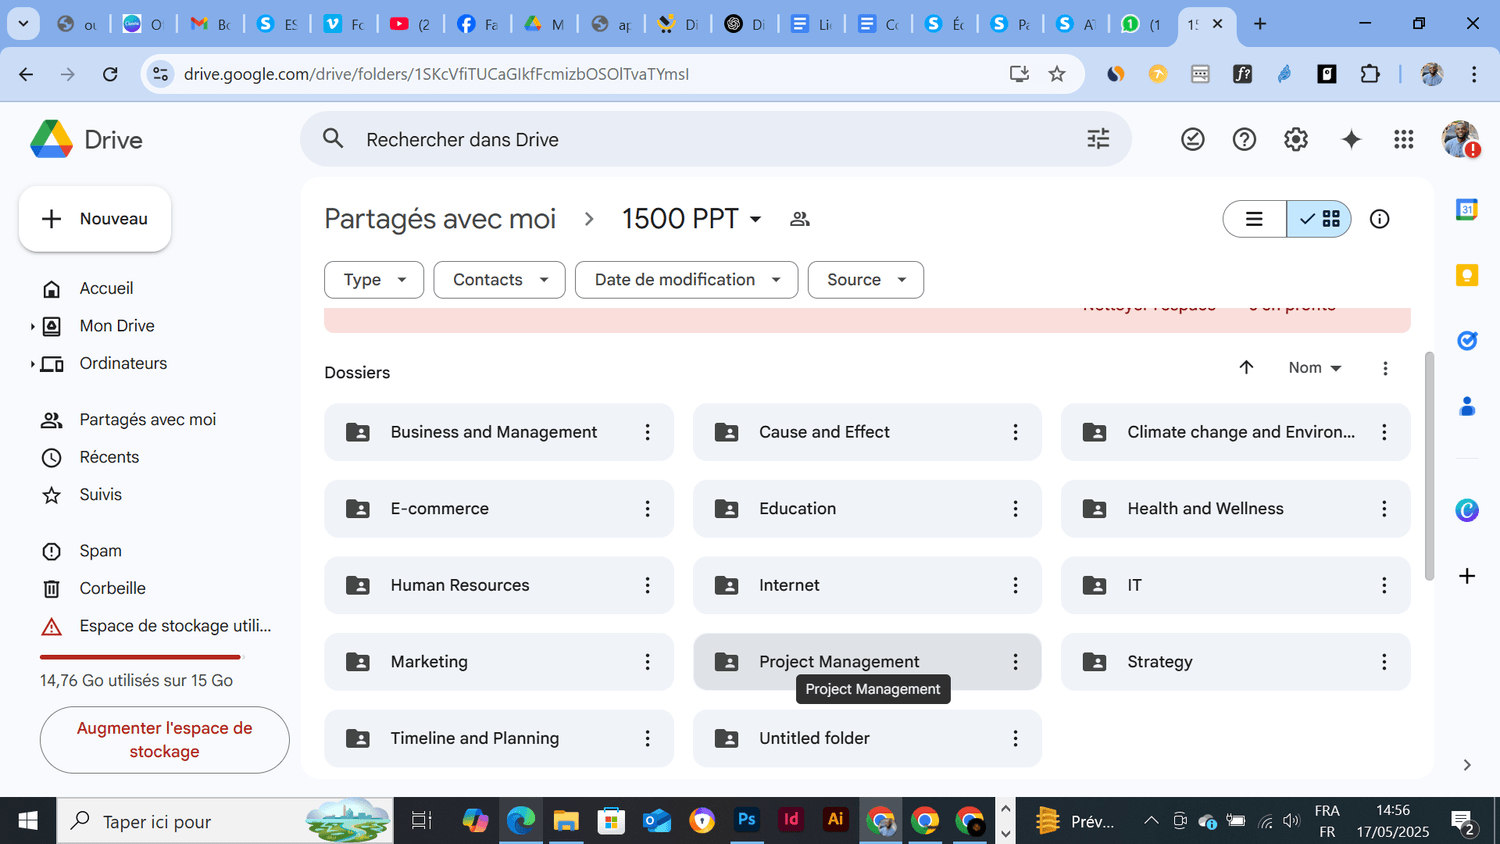Open more options for E-commerce folder
Viewport: 1500px width, 844px height.
pos(647,509)
